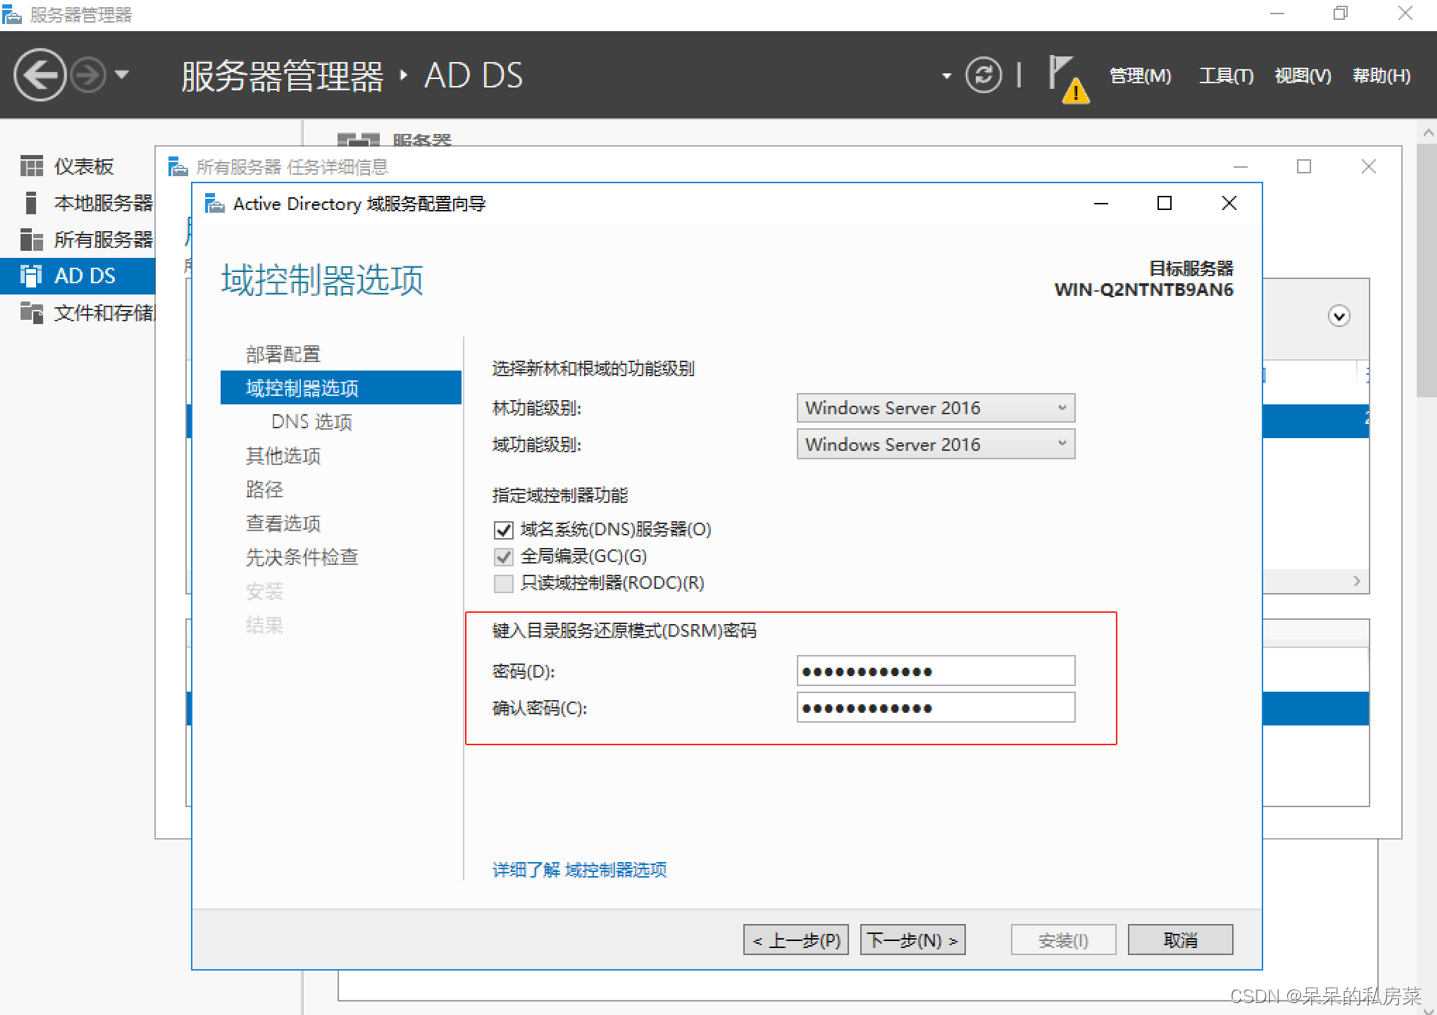Click right scroll arrow in task details list
The width and height of the screenshot is (1437, 1015).
(x=1356, y=581)
